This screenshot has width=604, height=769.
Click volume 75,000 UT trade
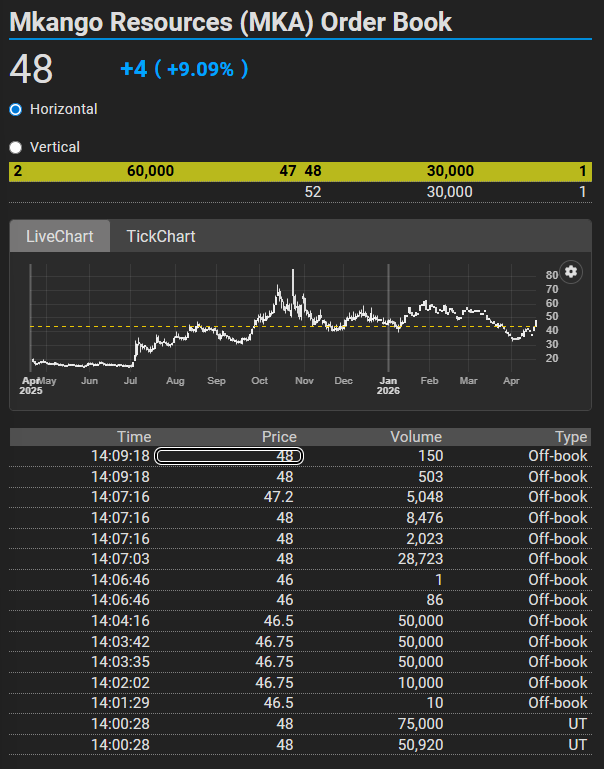point(421,724)
